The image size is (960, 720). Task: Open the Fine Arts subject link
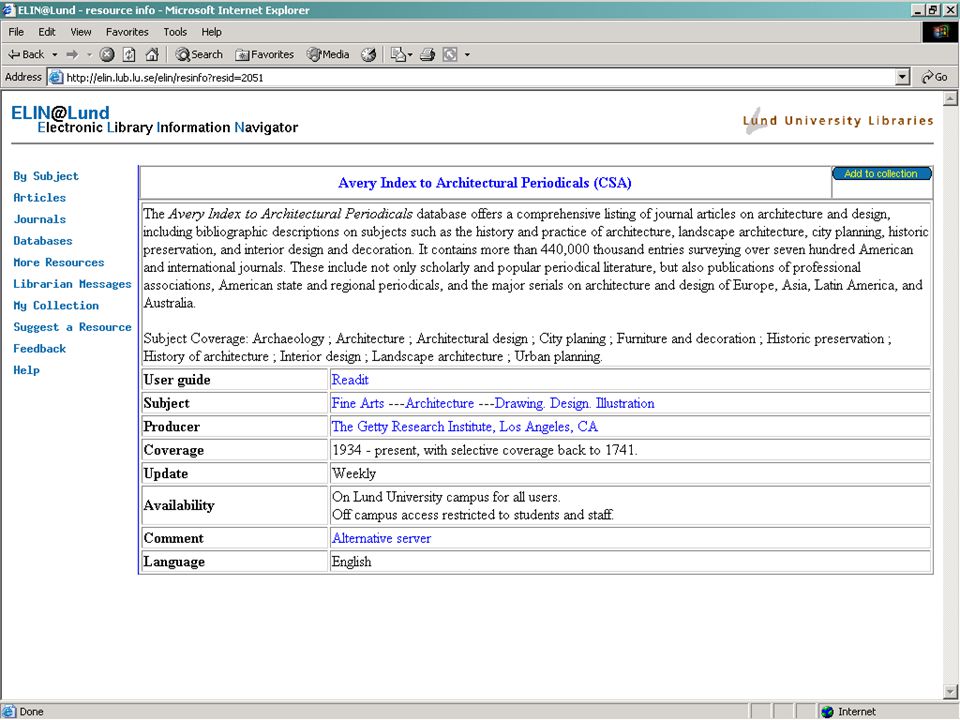[358, 403]
